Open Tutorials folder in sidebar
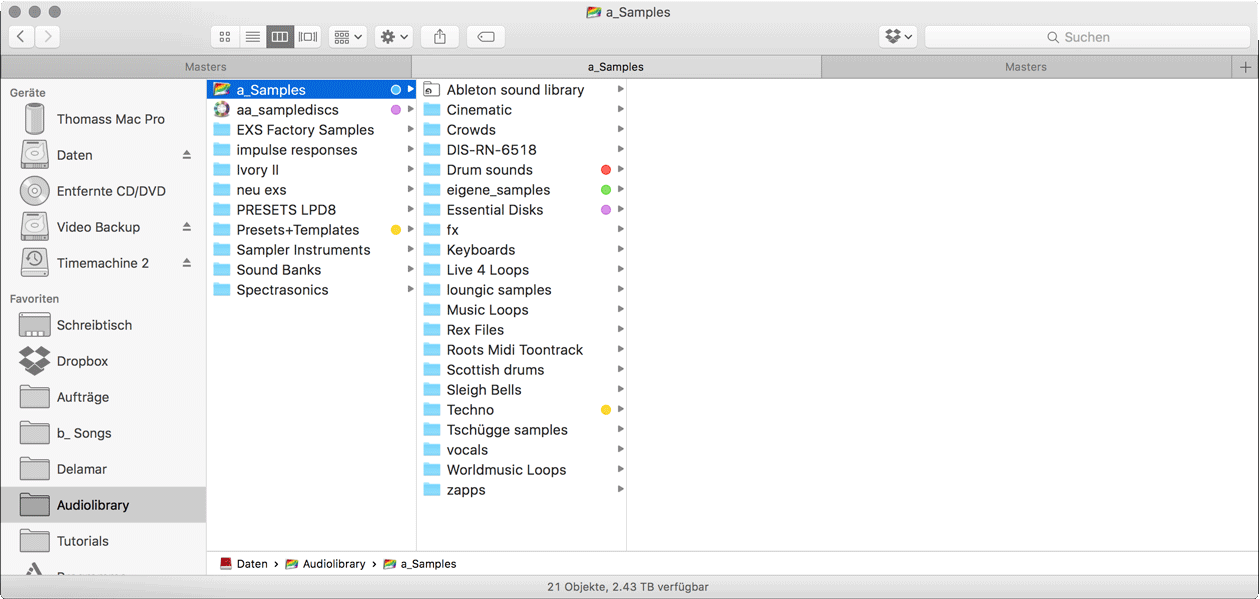 coord(103,541)
